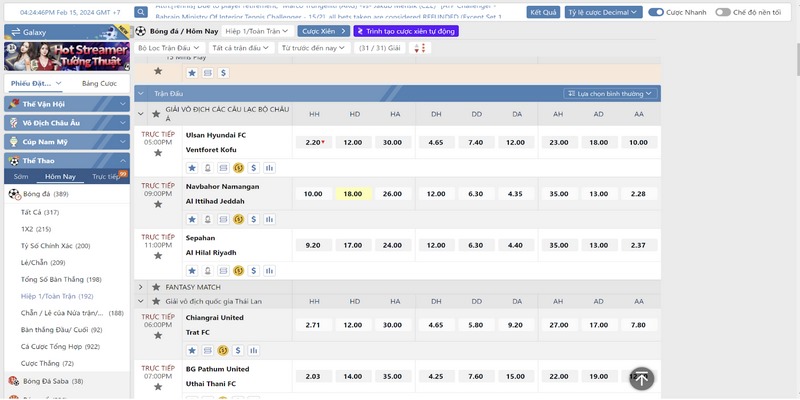Image resolution: width=800 pixels, height=400 pixels.
Task: Click gold coin icon under Chiangrai United match
Action: [x=222, y=351]
